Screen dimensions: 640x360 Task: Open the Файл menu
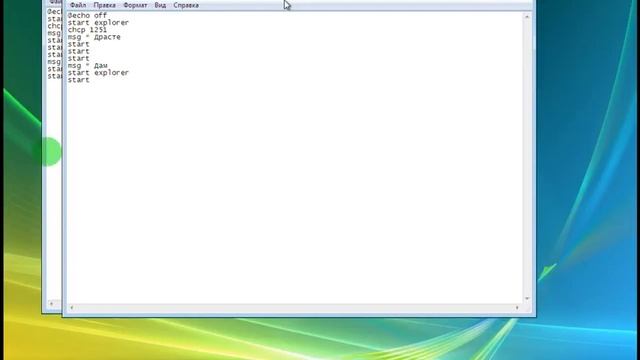[x=78, y=5]
